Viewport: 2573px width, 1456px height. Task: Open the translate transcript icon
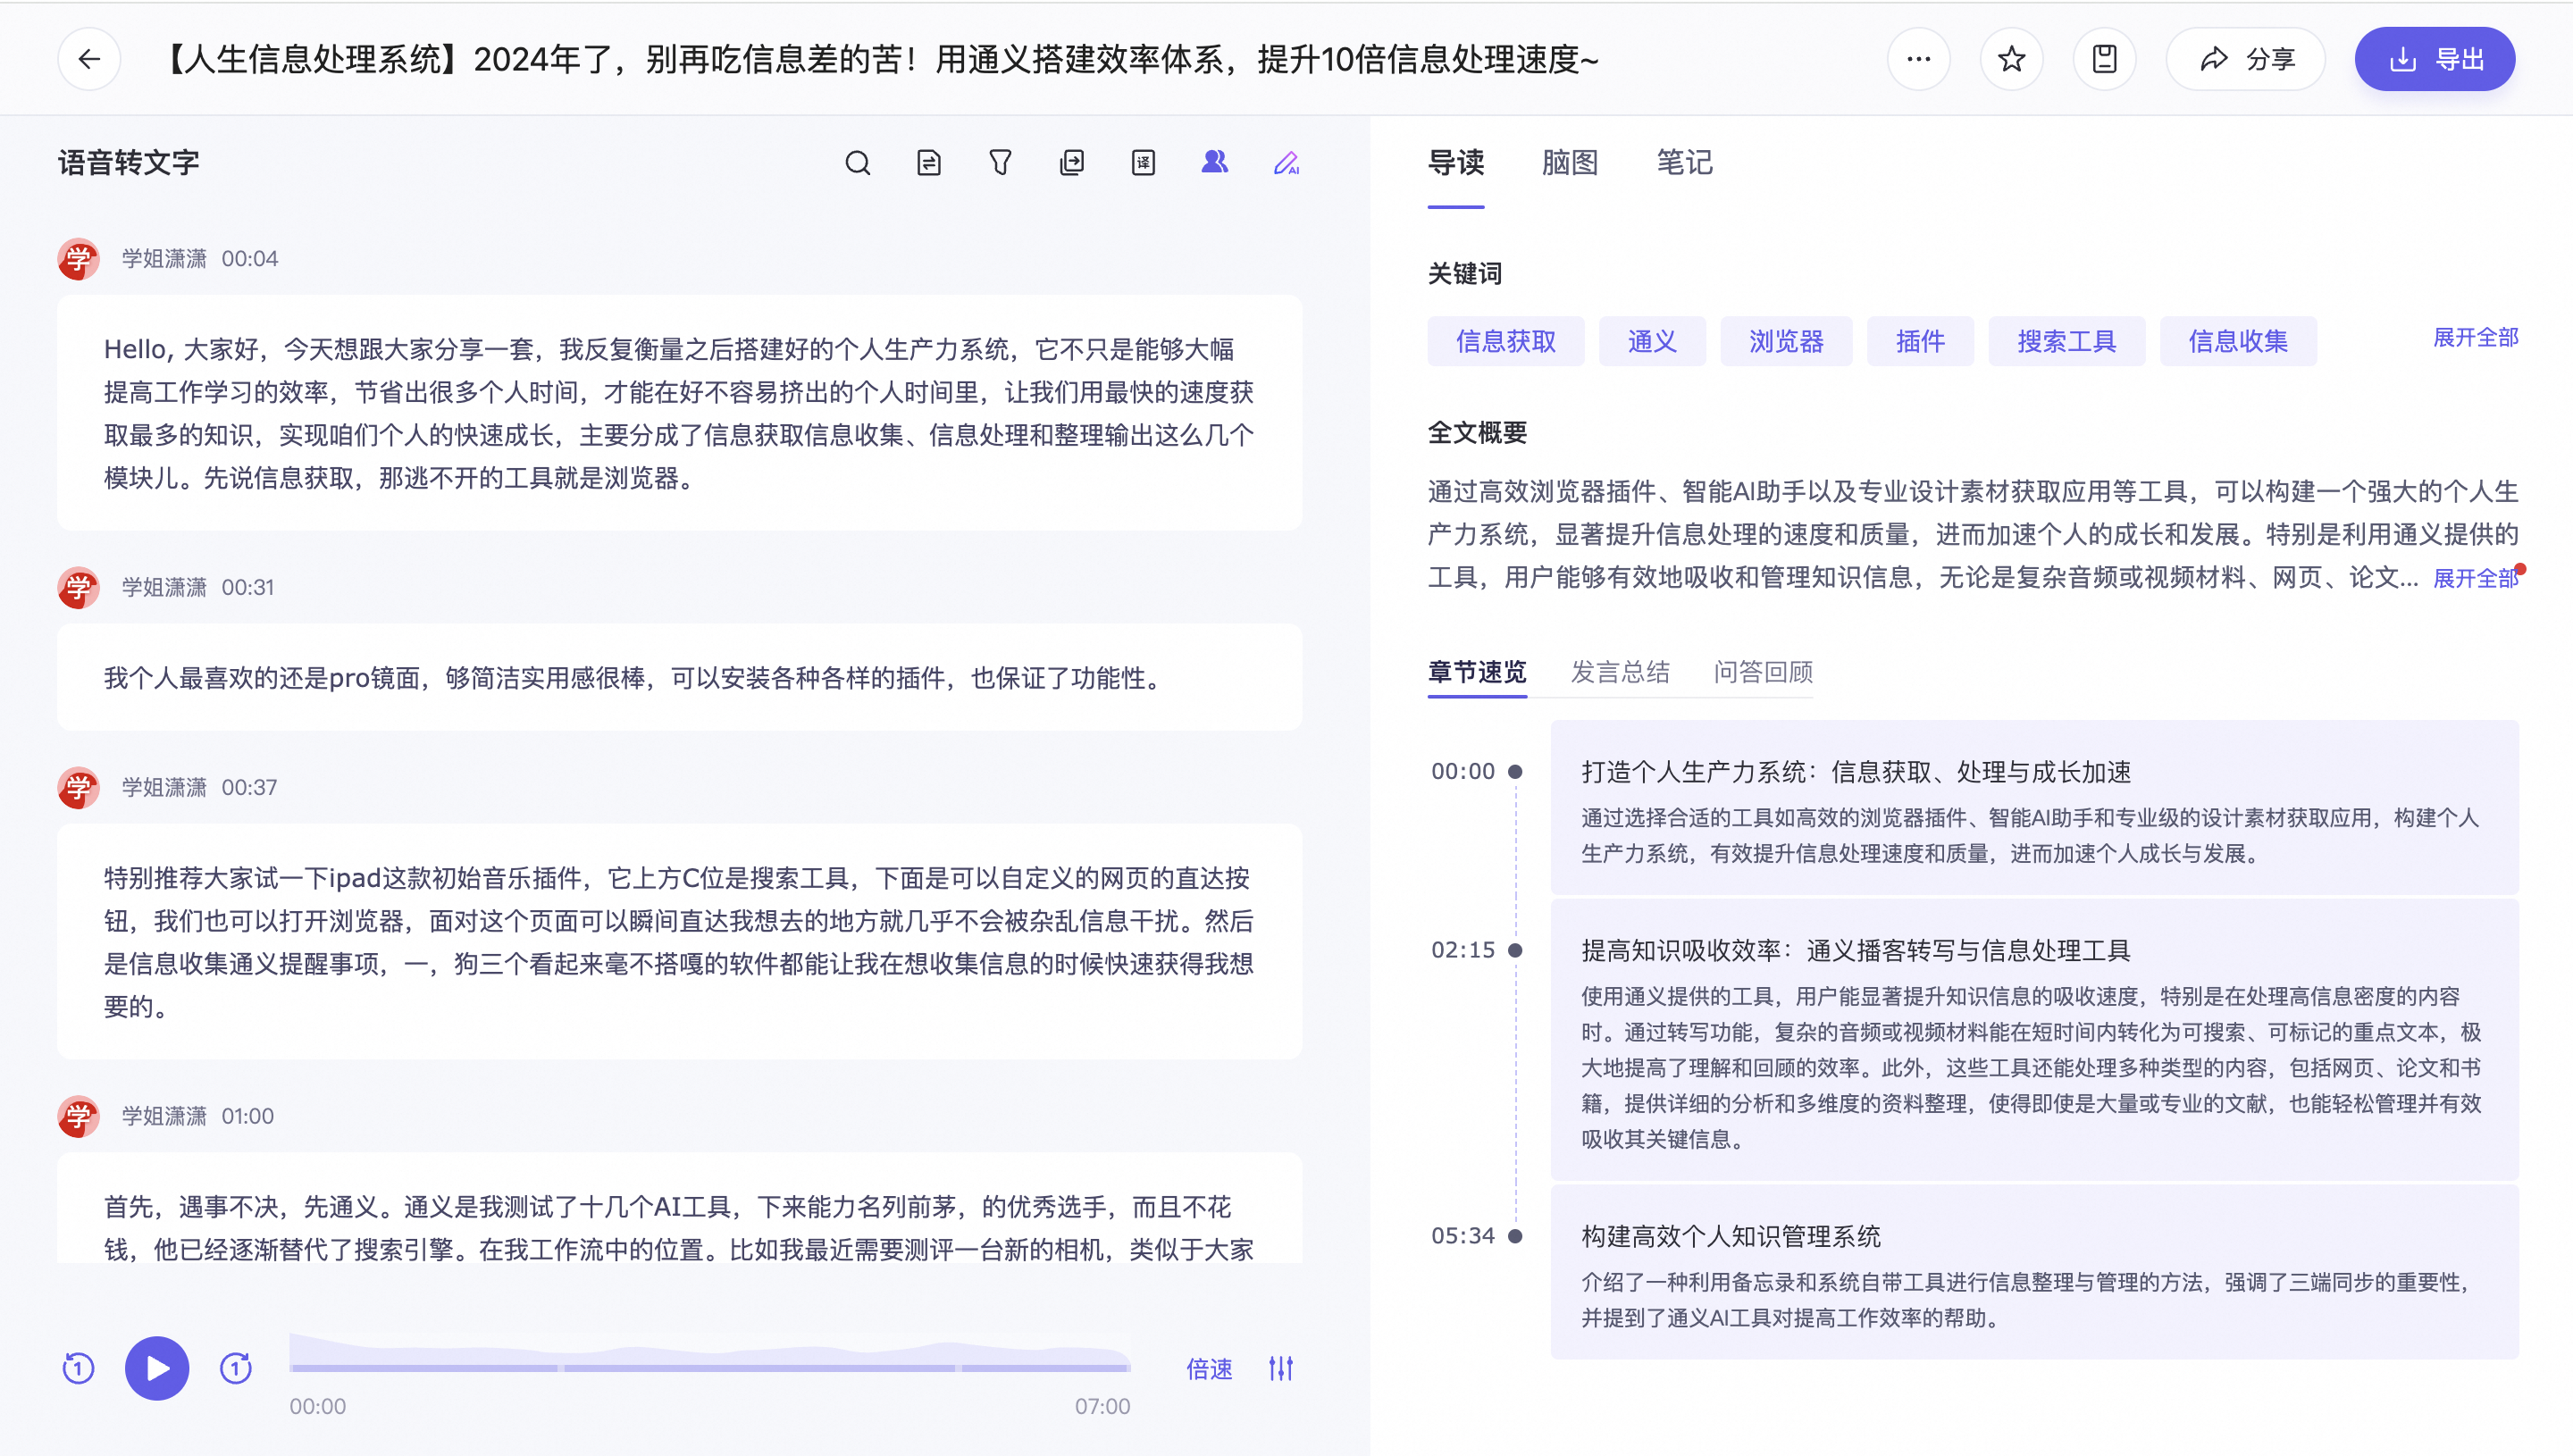click(1143, 163)
